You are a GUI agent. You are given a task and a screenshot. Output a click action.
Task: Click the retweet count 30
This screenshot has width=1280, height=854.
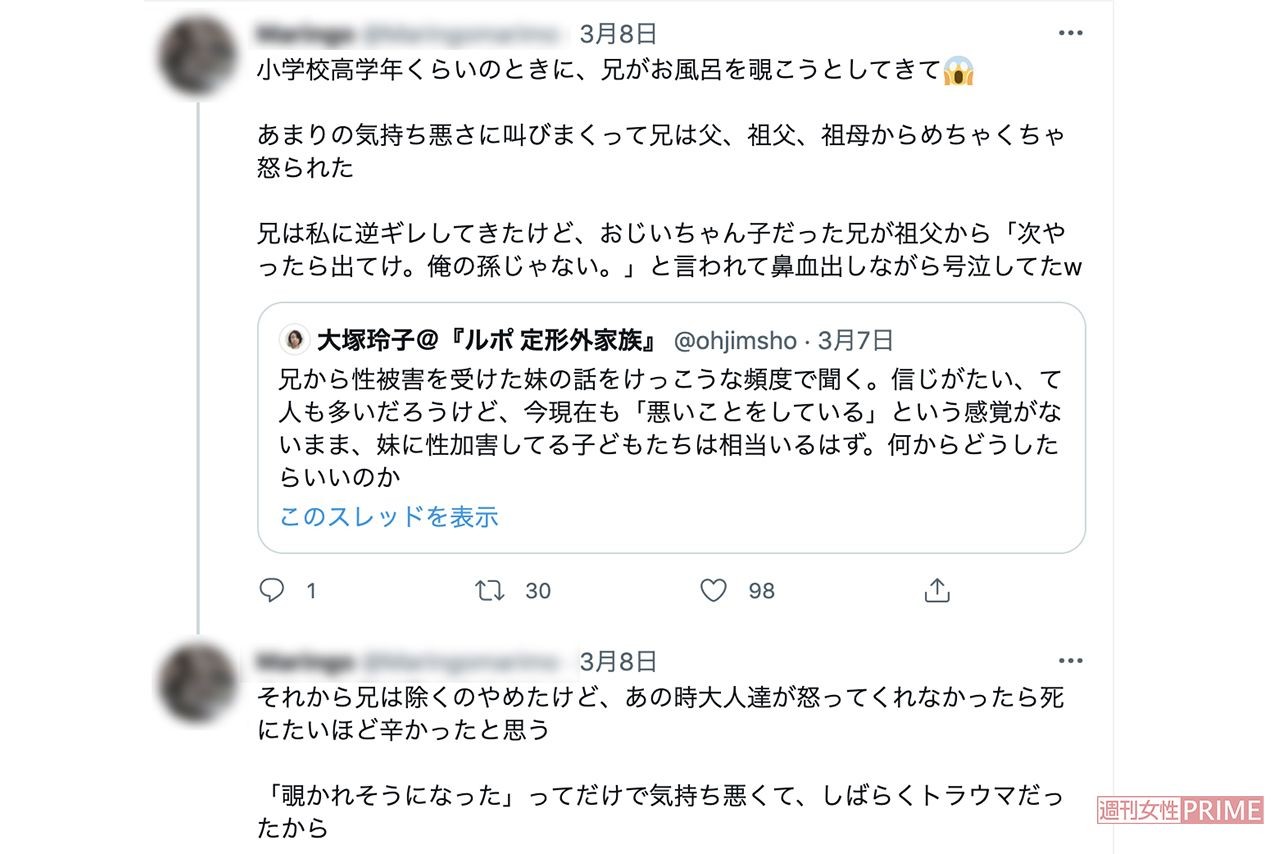point(538,591)
